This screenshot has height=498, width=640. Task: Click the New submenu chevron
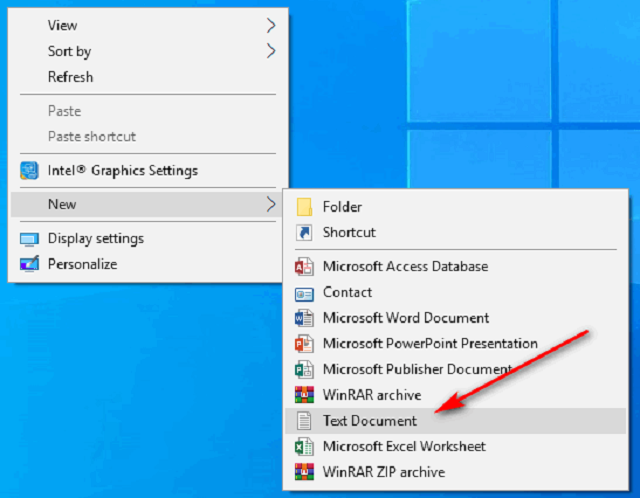click(x=271, y=204)
